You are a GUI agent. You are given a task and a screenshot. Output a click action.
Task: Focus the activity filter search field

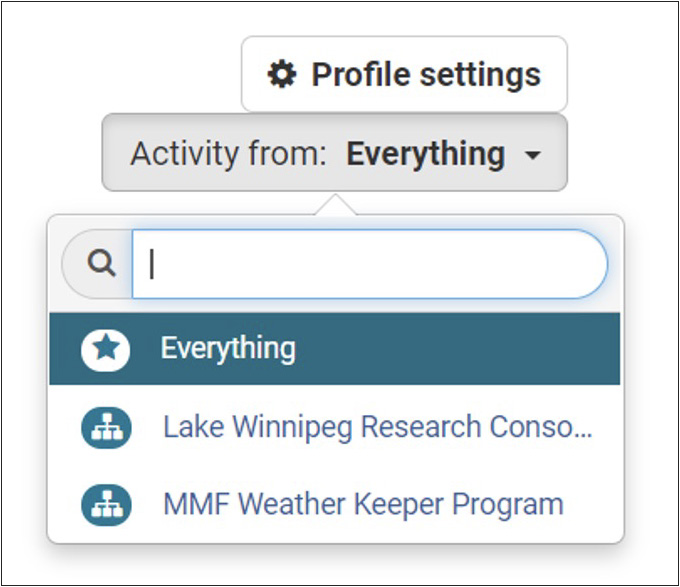(x=368, y=264)
